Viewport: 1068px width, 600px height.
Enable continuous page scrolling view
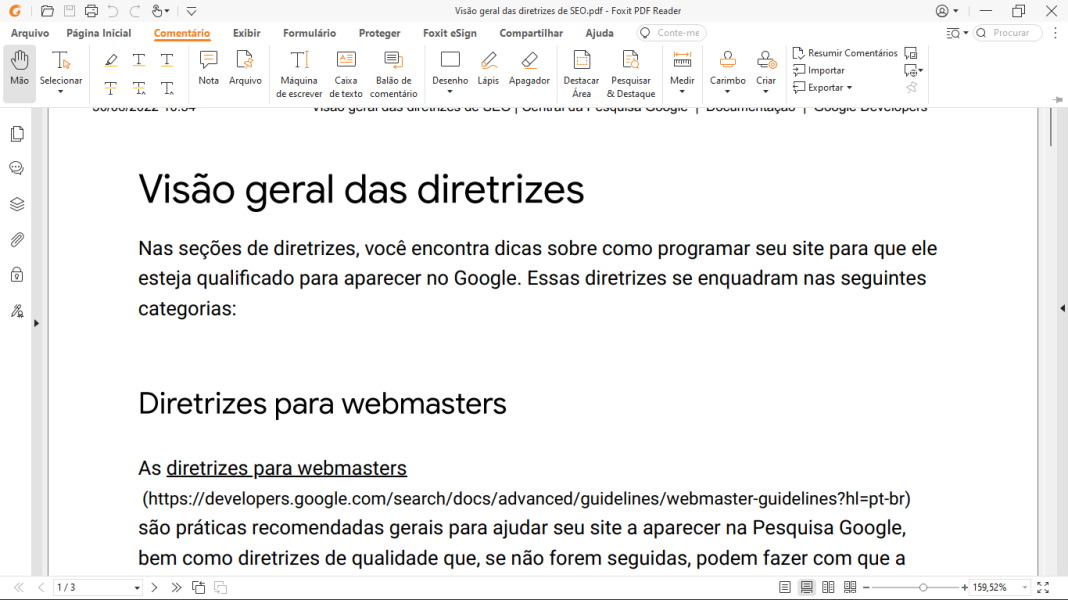[807, 587]
